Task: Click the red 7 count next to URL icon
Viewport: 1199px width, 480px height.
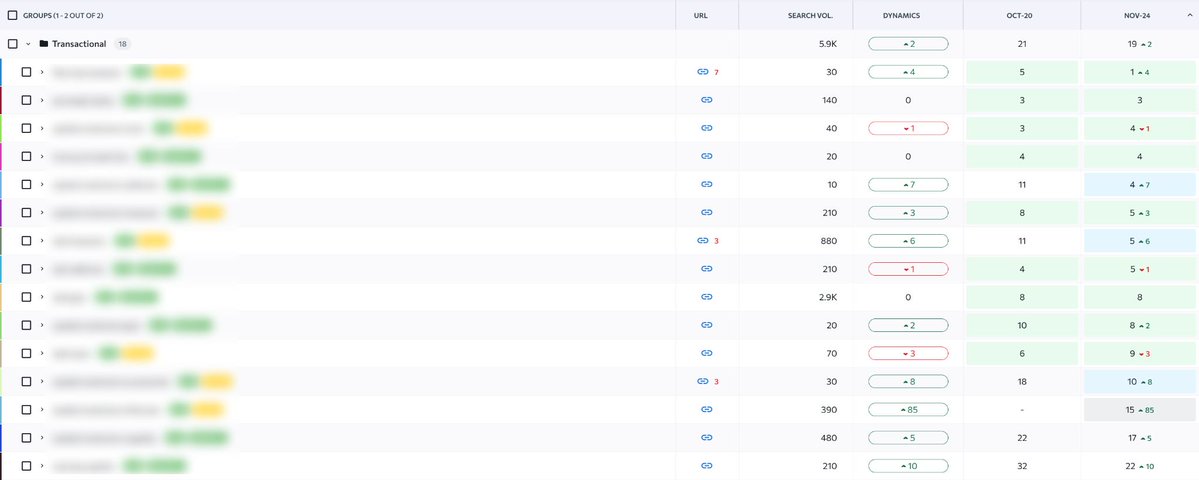Action: pyautogui.click(x=716, y=73)
